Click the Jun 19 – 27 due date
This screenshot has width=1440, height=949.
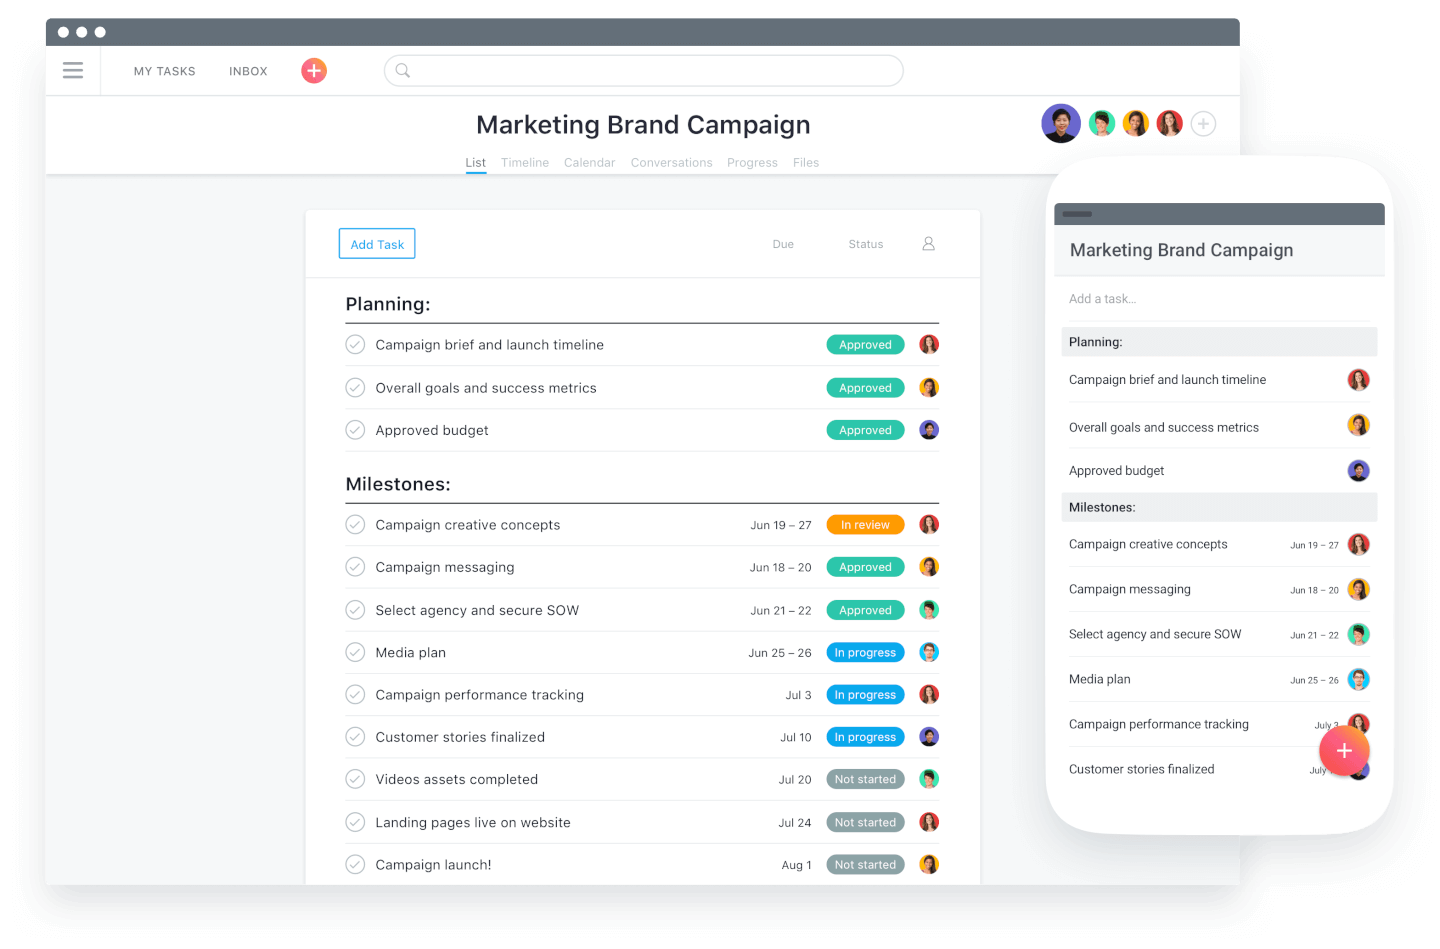781,525
